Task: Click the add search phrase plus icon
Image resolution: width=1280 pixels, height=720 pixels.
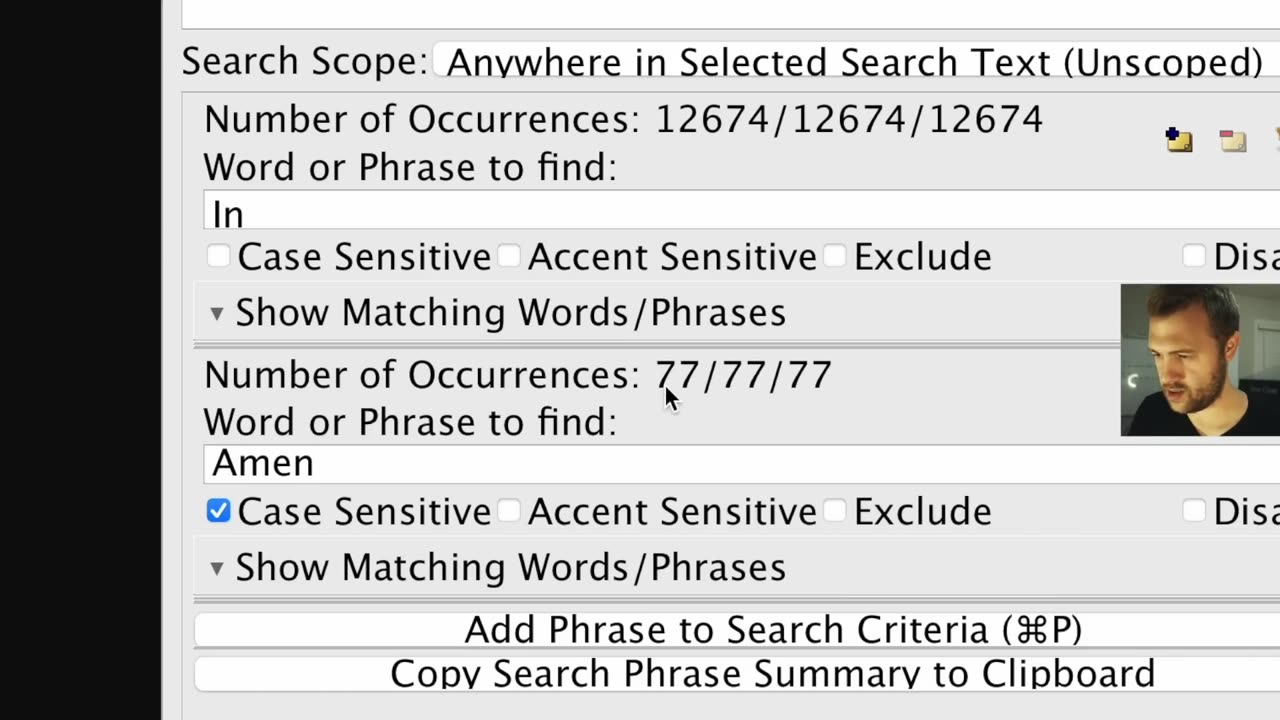Action: click(1179, 140)
